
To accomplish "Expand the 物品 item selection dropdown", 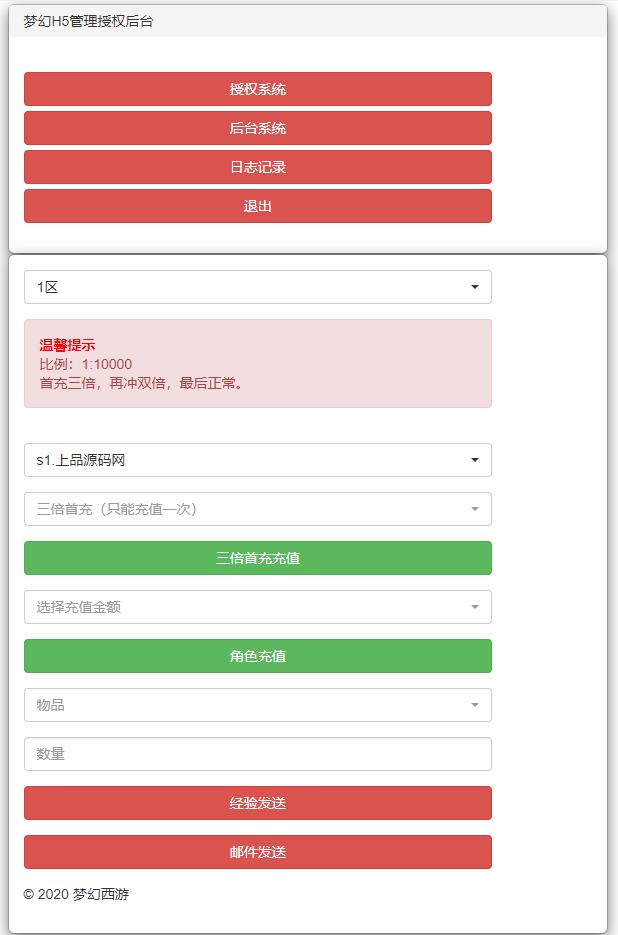I will [x=255, y=705].
